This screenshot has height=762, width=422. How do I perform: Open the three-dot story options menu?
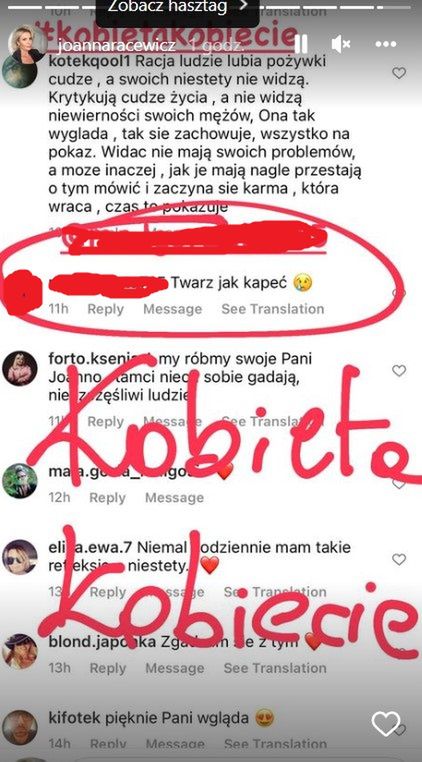click(x=386, y=44)
